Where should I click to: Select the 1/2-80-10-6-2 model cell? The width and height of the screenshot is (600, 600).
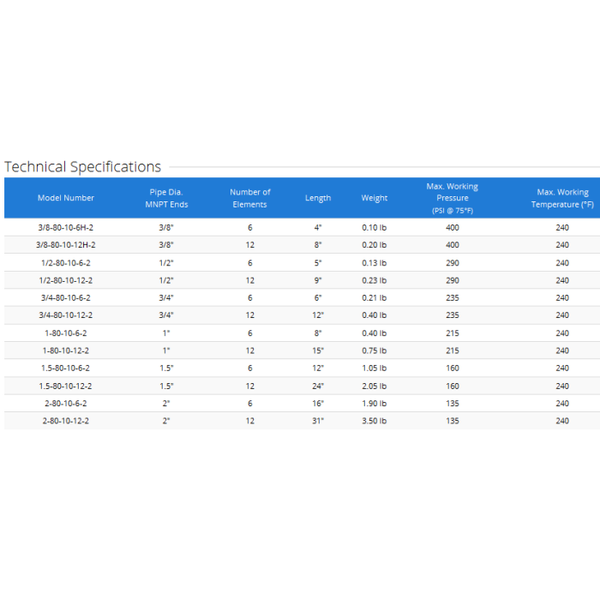(65, 263)
